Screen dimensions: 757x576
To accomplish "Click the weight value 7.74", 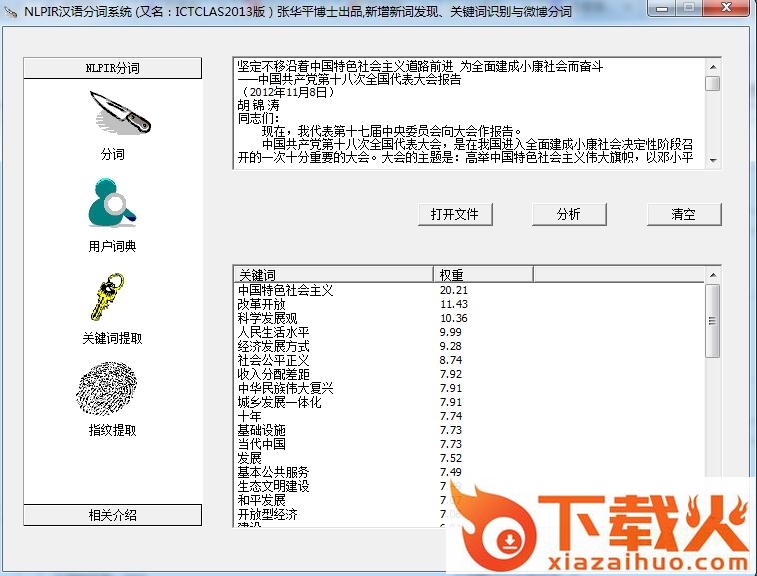I will [x=450, y=416].
